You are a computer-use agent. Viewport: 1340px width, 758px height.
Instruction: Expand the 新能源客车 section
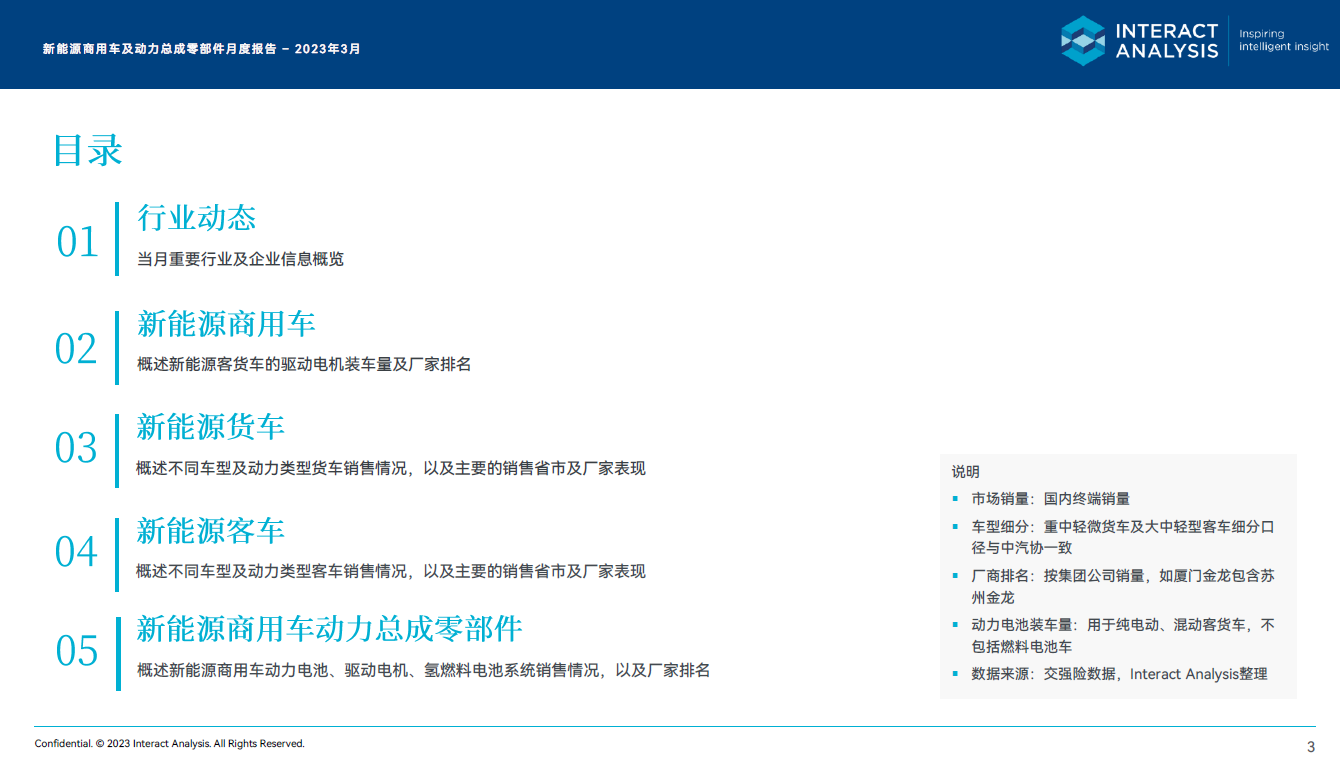206,532
